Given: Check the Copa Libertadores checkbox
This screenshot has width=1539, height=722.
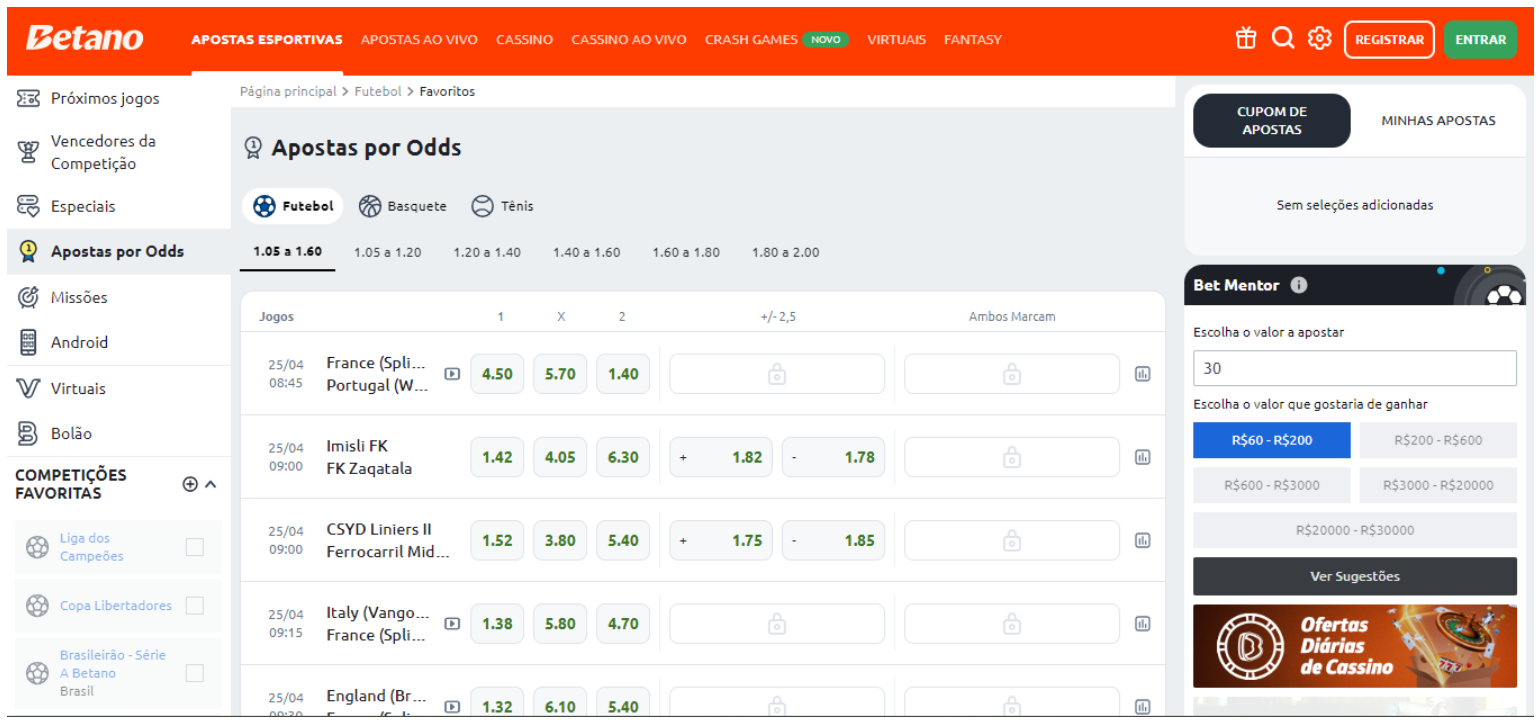Looking at the screenshot, I should [x=195, y=606].
